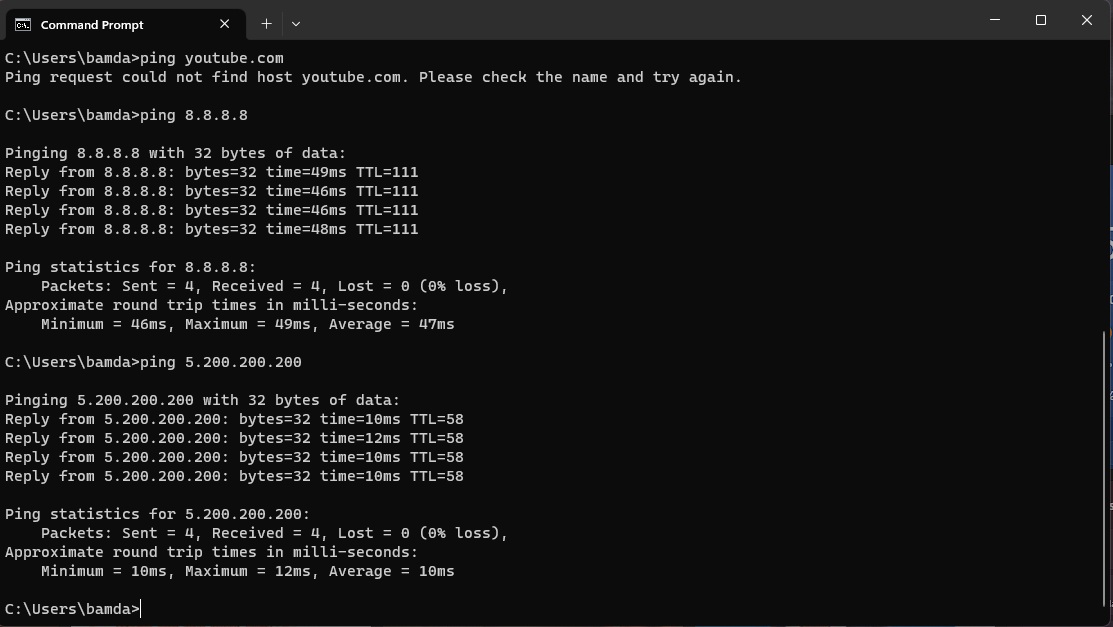Close the Command Prompt tab
Screen dimensions: 1113x627
pyautogui.click(x=224, y=24)
